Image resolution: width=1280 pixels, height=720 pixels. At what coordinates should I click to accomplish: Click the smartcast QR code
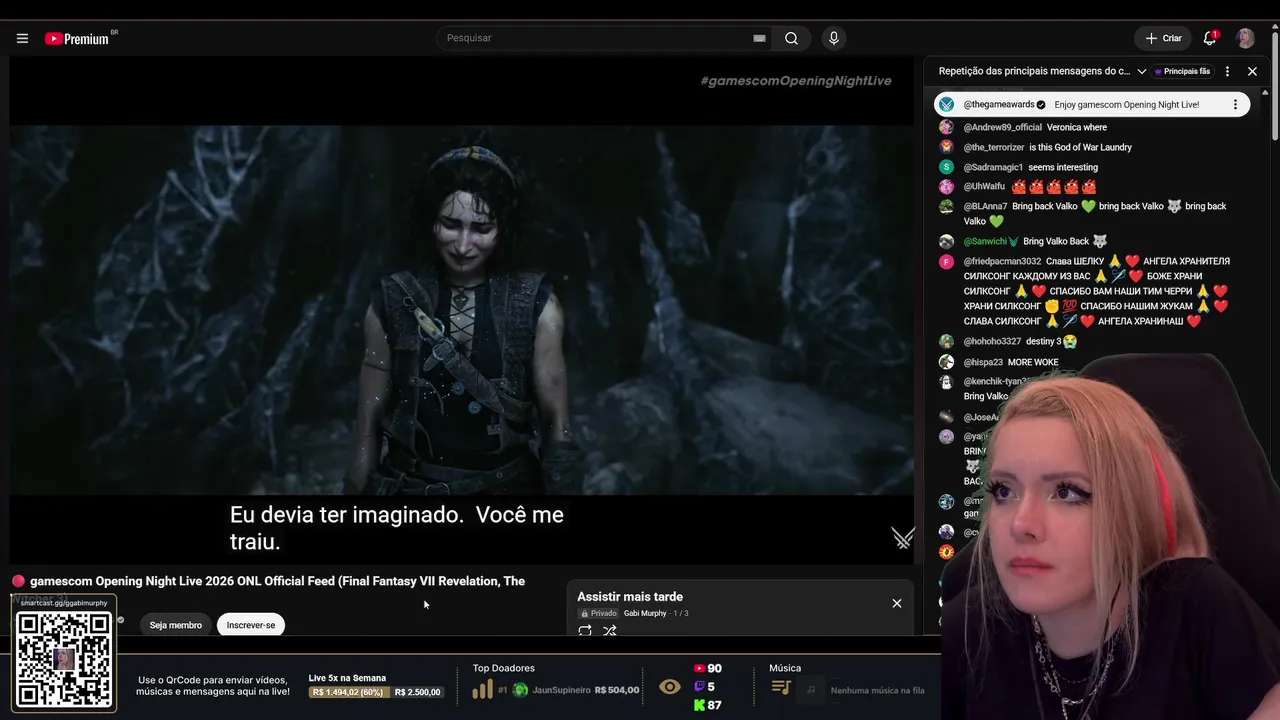click(x=64, y=658)
